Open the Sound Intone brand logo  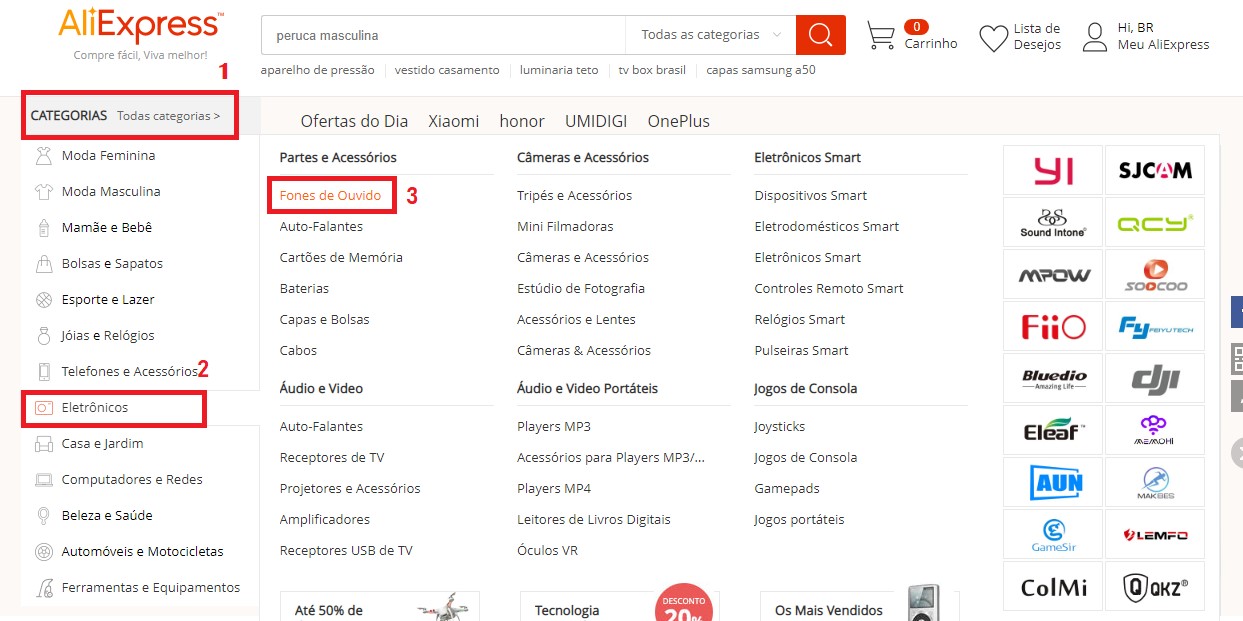1053,222
